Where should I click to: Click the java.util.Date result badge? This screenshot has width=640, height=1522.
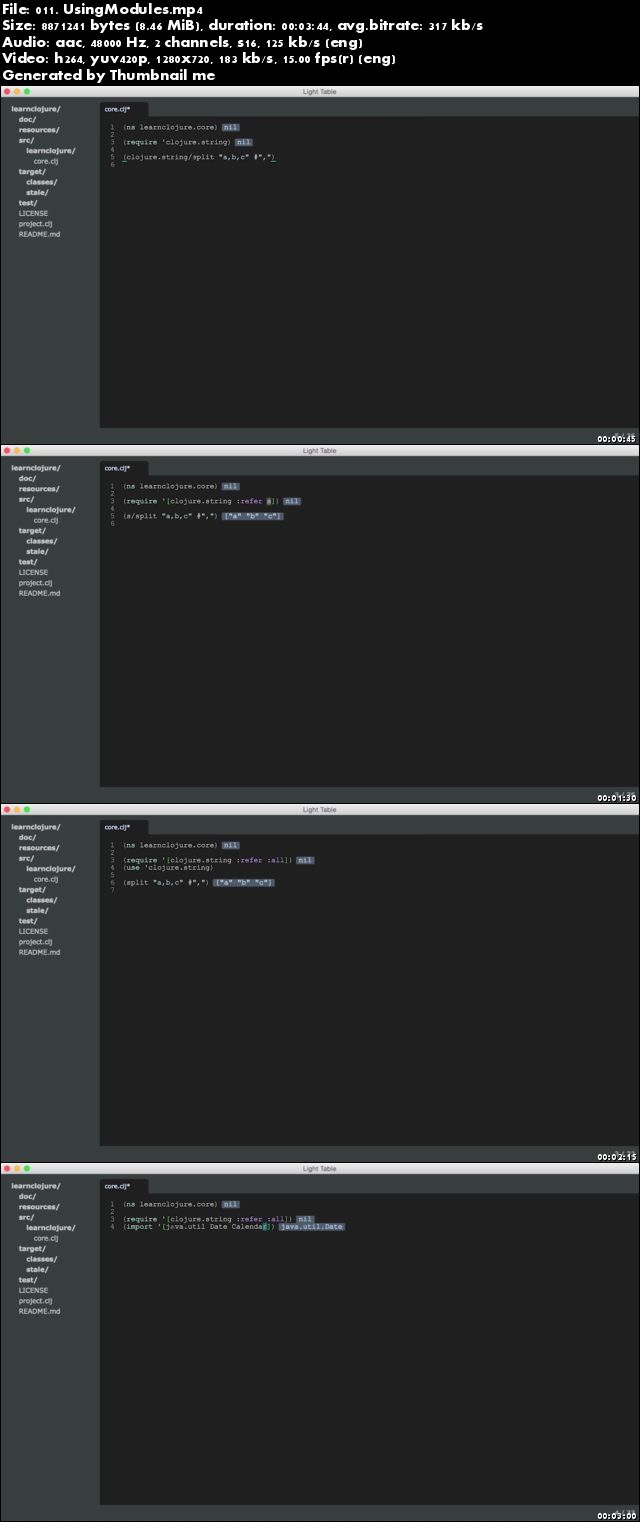311,1226
